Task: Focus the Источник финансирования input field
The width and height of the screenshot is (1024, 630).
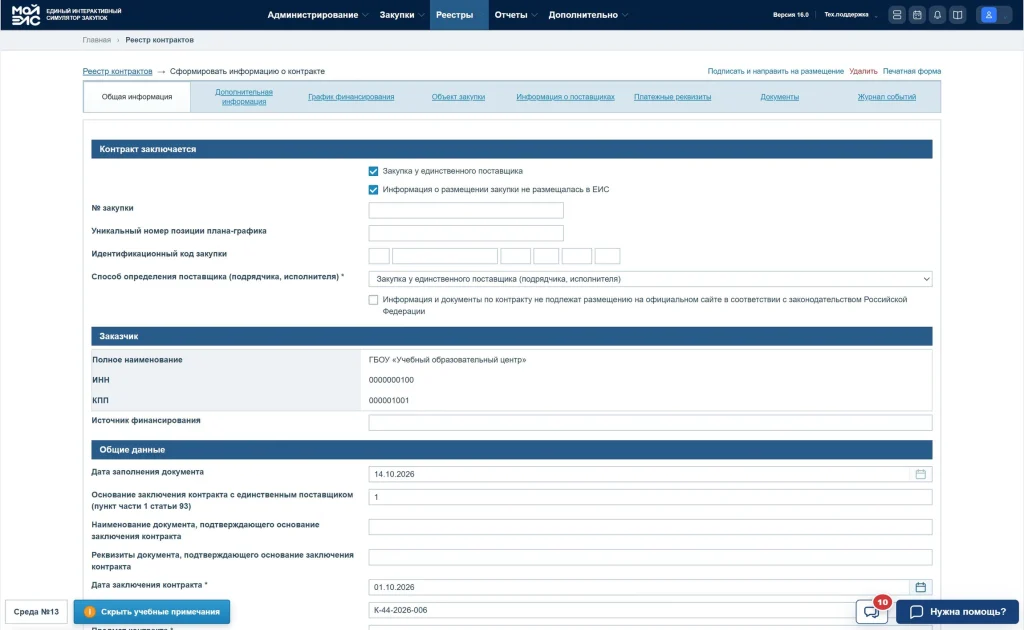Action: (650, 422)
